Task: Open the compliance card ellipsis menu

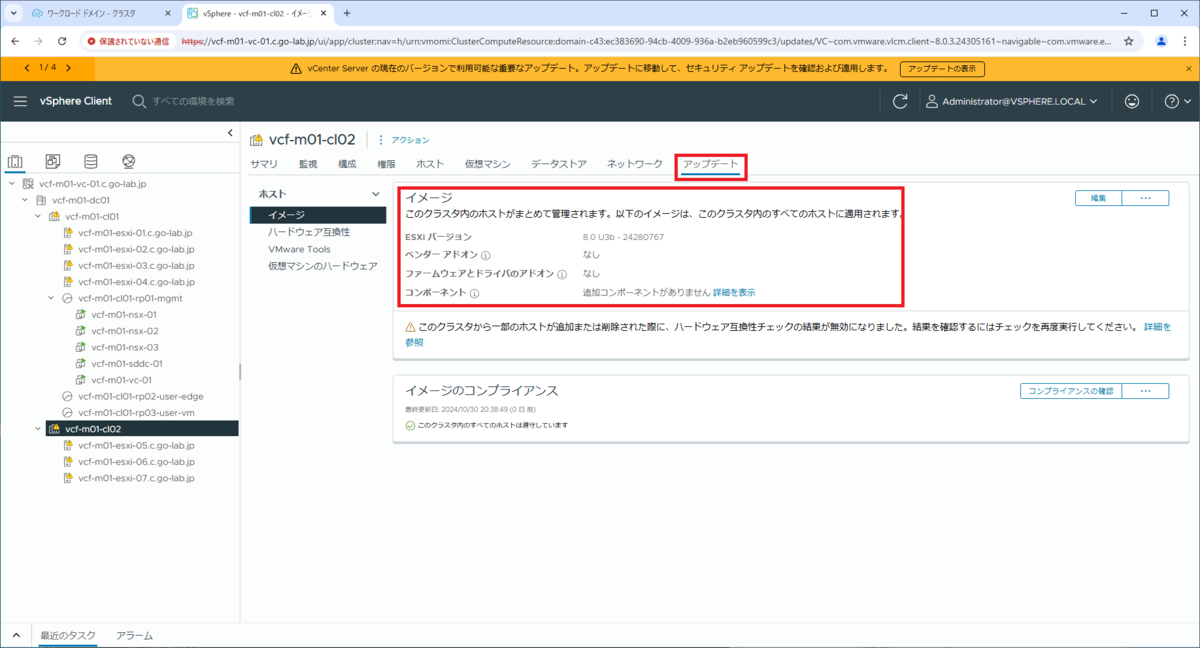Action: [1146, 391]
